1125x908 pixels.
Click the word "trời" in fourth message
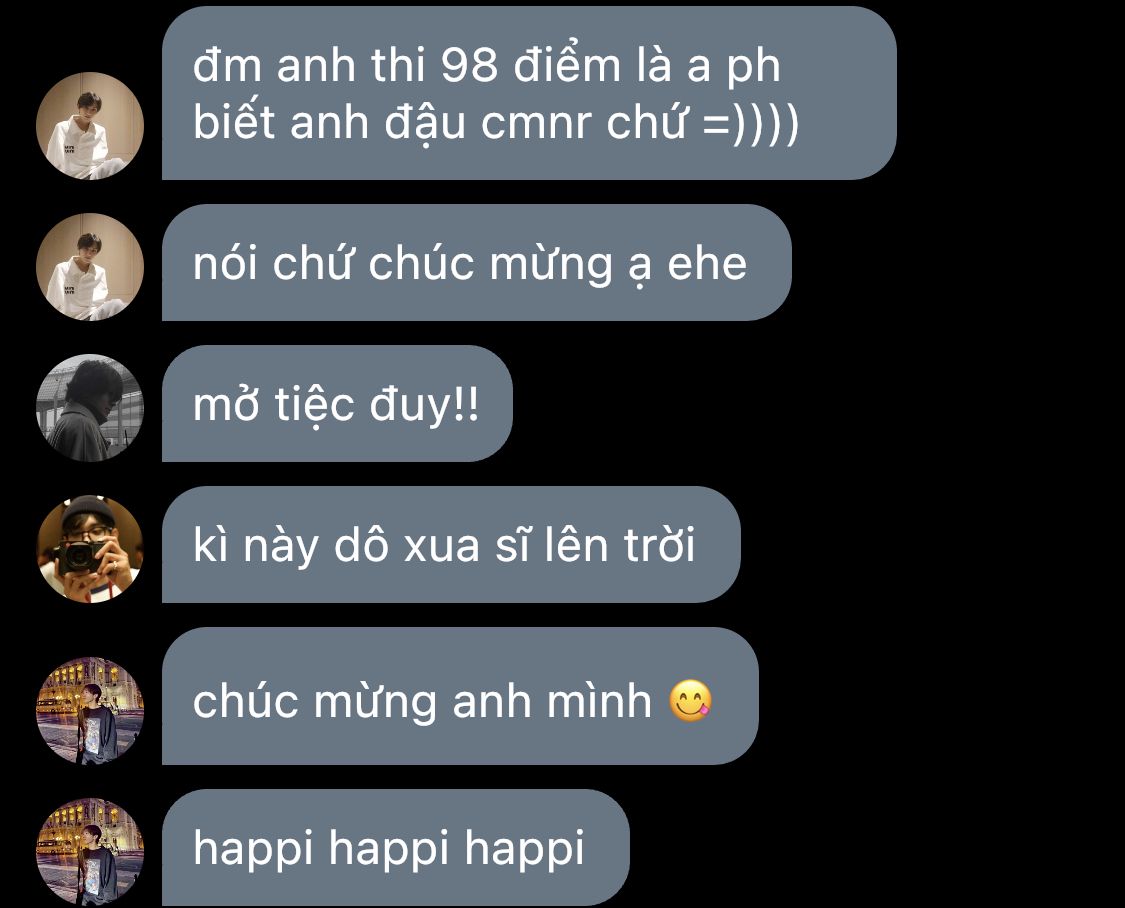pos(659,545)
